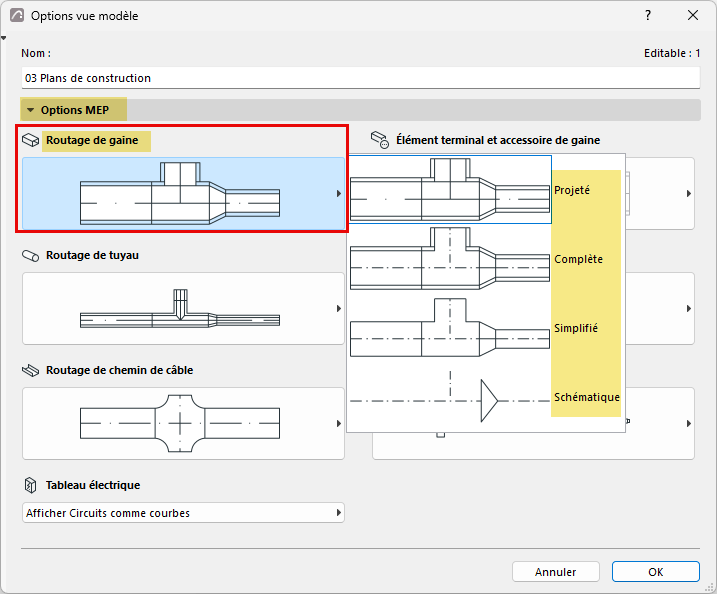Open the Routage de gaine display dropdown

(x=183, y=193)
